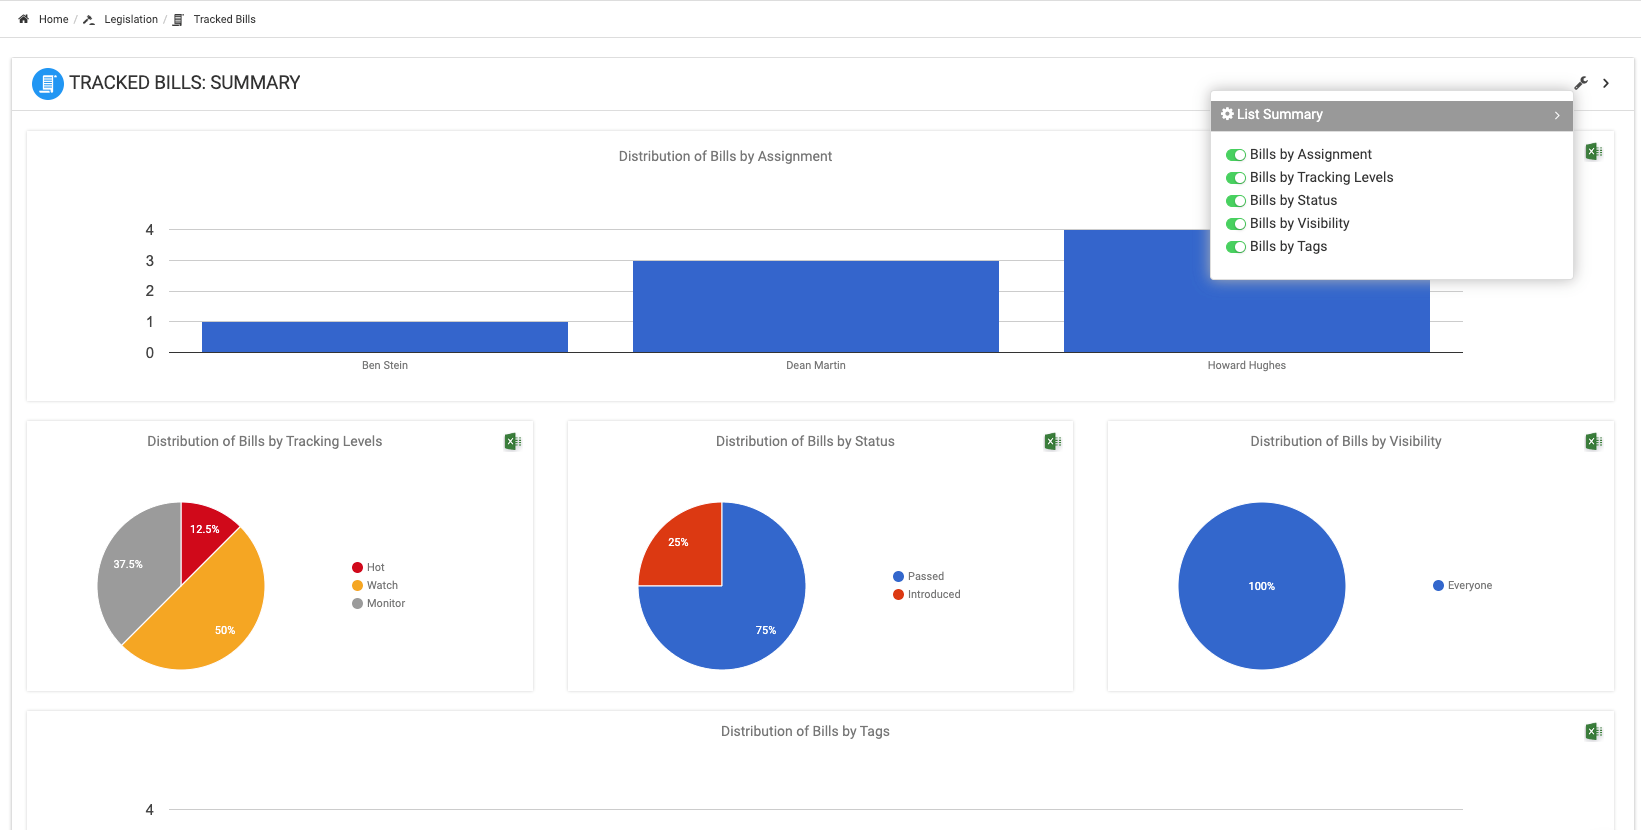Click the Everyone legend blue dot
The height and width of the screenshot is (830, 1641).
click(x=1438, y=586)
